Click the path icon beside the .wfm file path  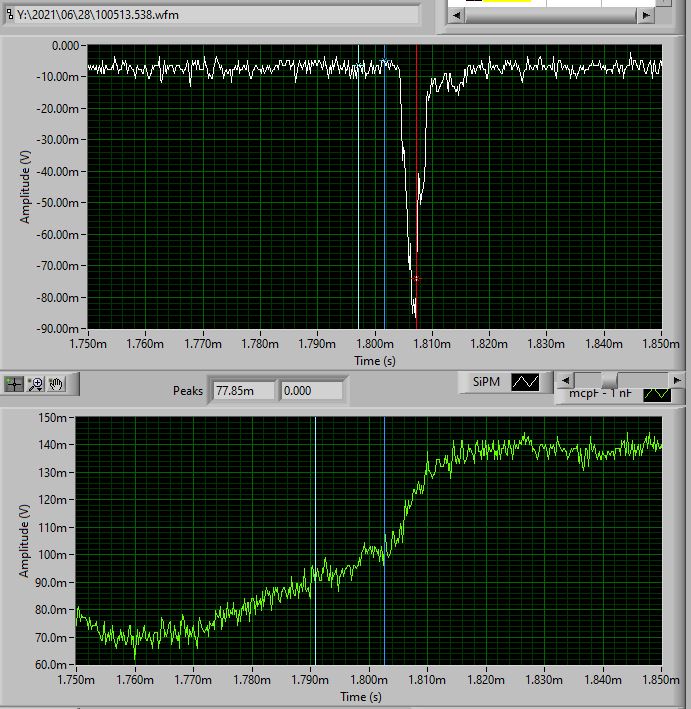(9, 14)
